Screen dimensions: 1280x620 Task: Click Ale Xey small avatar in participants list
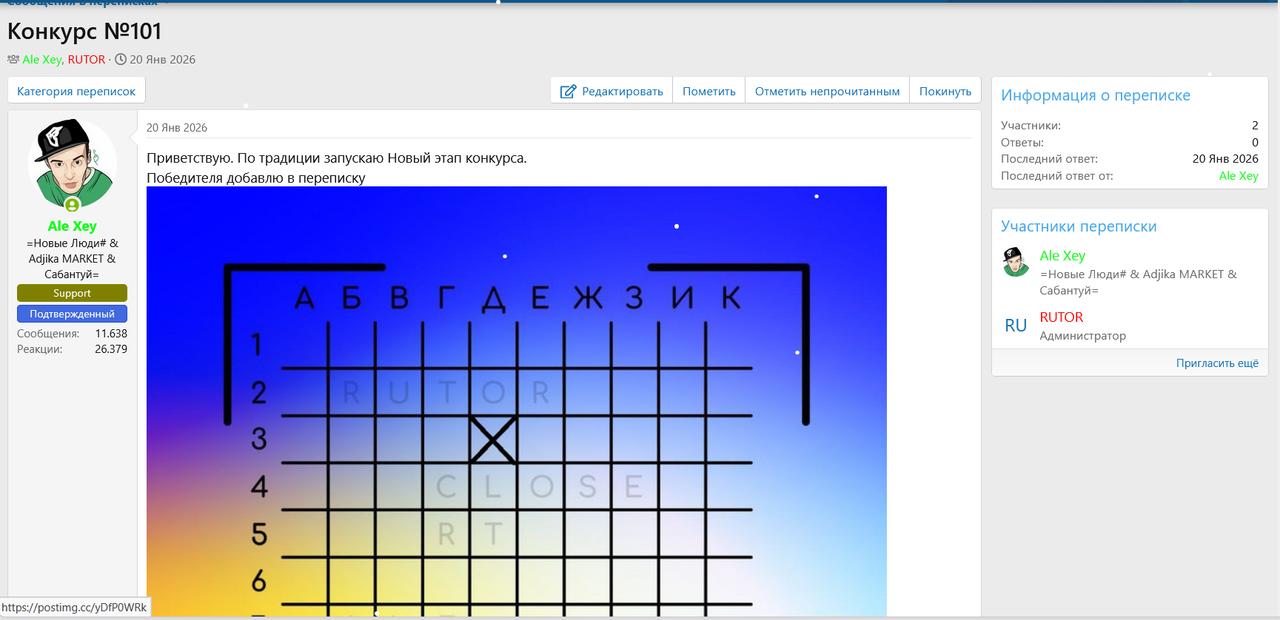click(1016, 262)
